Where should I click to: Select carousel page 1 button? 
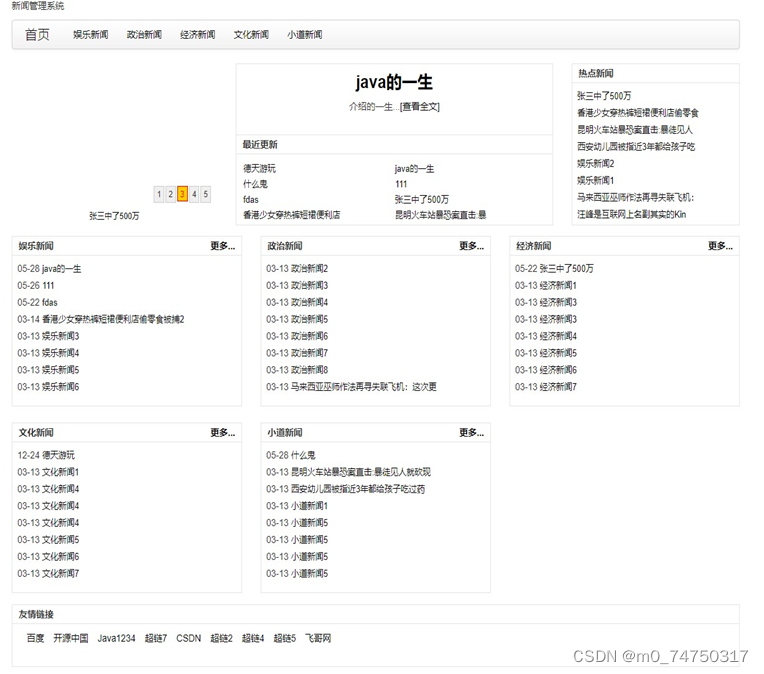pyautogui.click(x=159, y=194)
